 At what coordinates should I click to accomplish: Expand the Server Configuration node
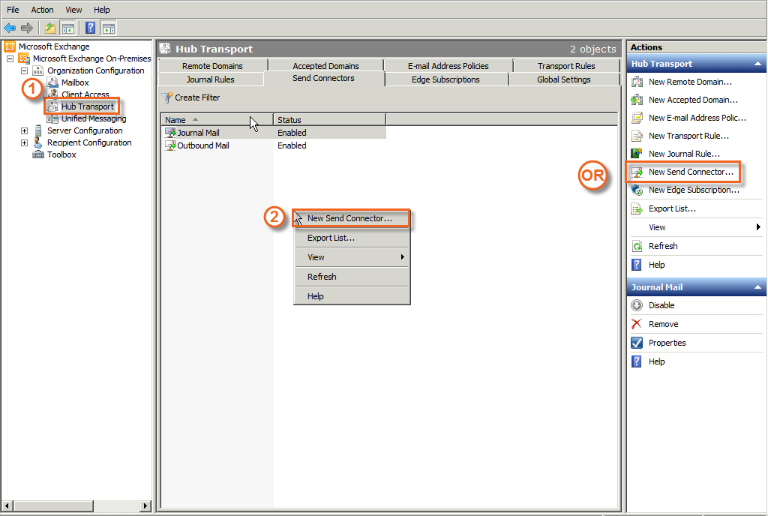tap(24, 131)
